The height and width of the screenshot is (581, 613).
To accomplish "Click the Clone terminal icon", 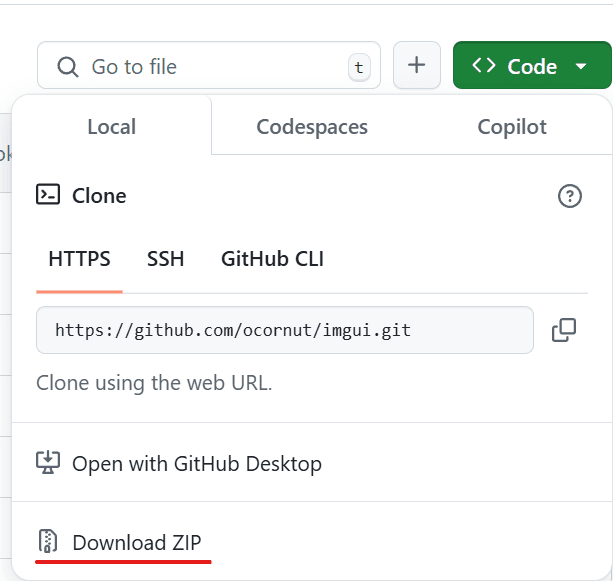I will pos(48,194).
